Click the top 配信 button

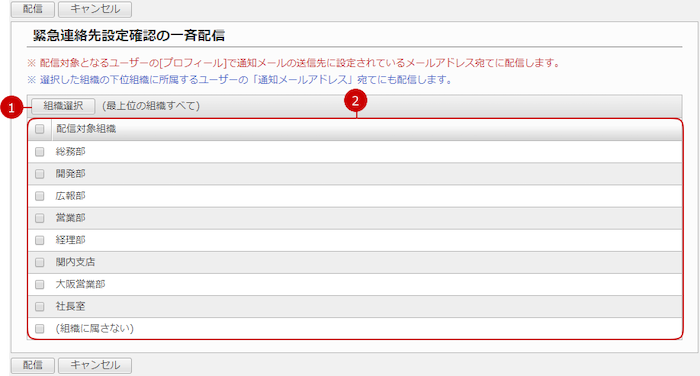point(33,9)
